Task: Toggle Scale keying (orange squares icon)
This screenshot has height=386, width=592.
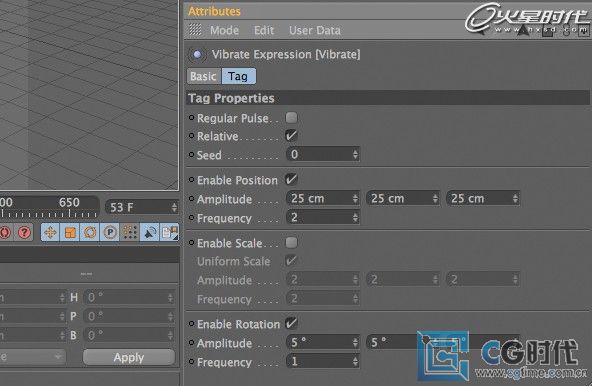Action: coord(70,232)
